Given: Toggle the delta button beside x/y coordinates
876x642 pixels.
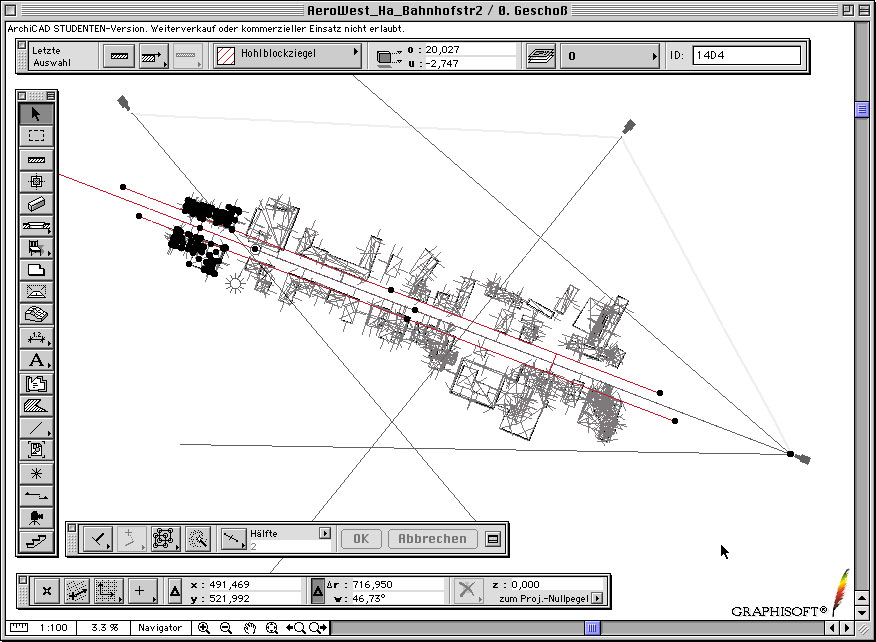Looking at the screenshot, I should 175,591.
